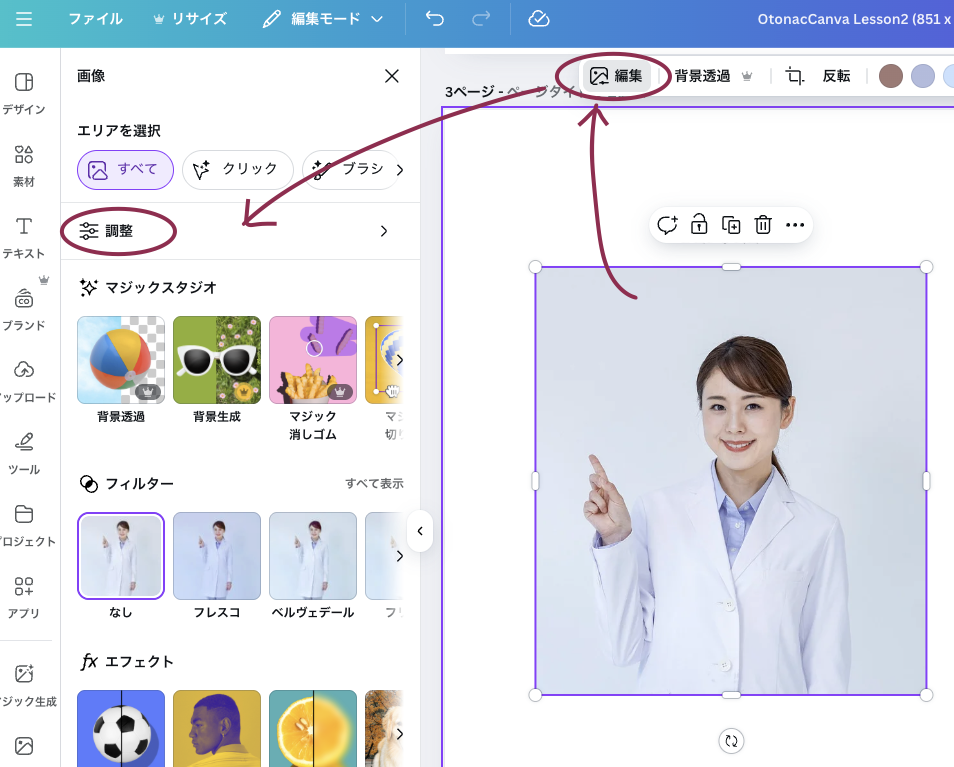Select the すべて area option
Image resolution: width=954 pixels, height=767 pixels.
click(125, 170)
